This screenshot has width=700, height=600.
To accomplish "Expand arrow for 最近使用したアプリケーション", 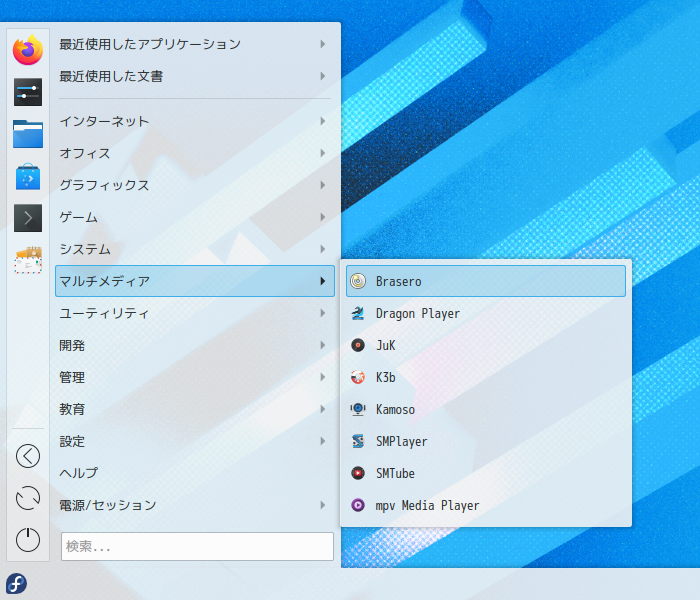I will pos(323,44).
